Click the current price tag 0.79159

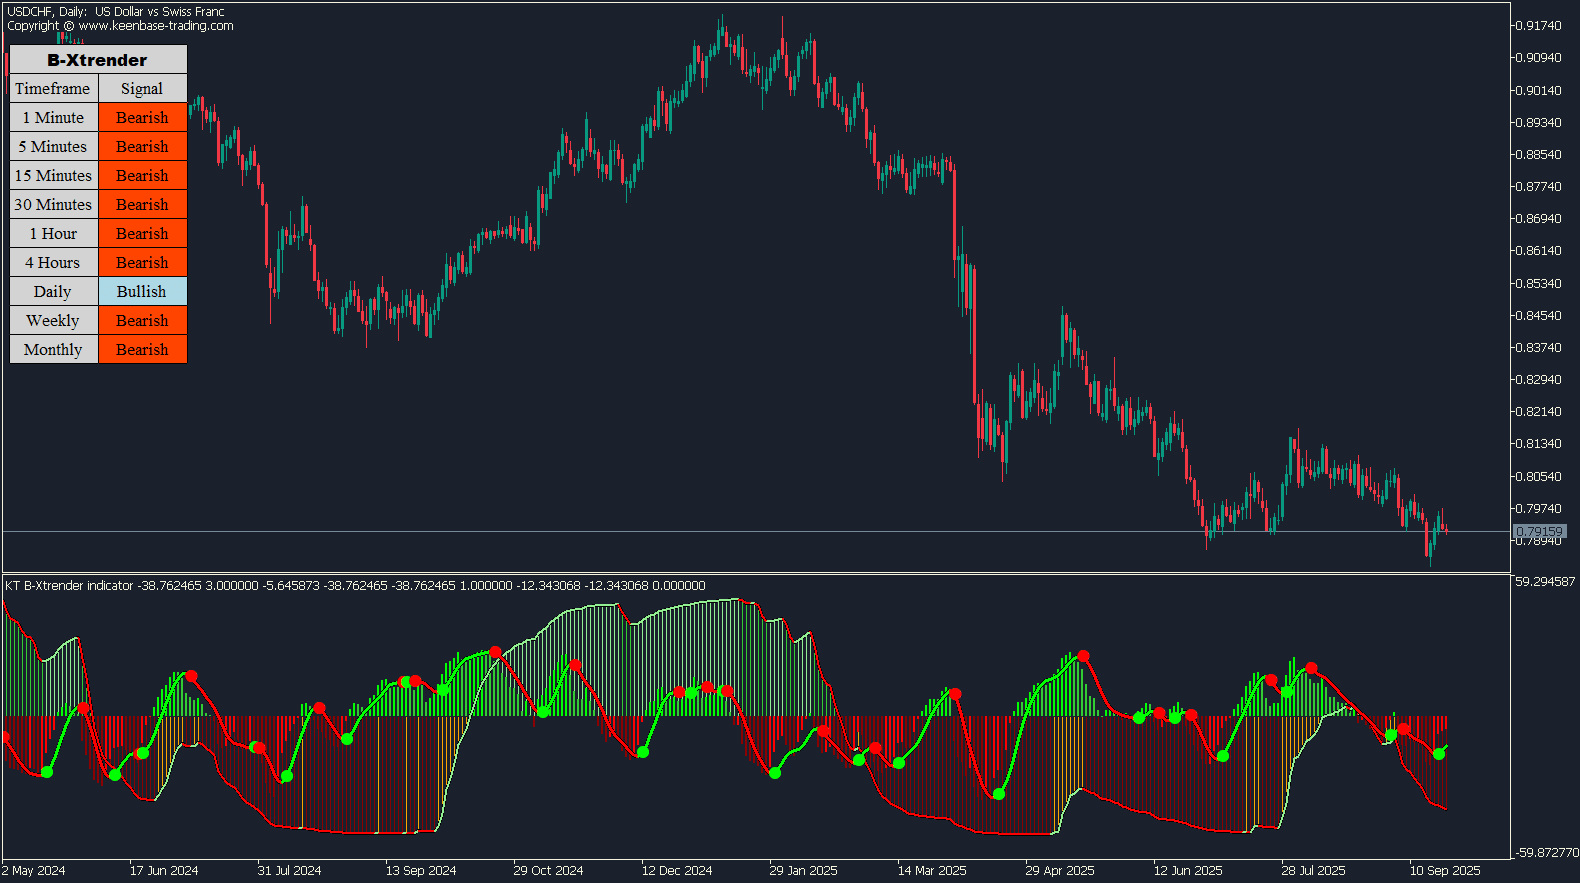coord(1539,532)
